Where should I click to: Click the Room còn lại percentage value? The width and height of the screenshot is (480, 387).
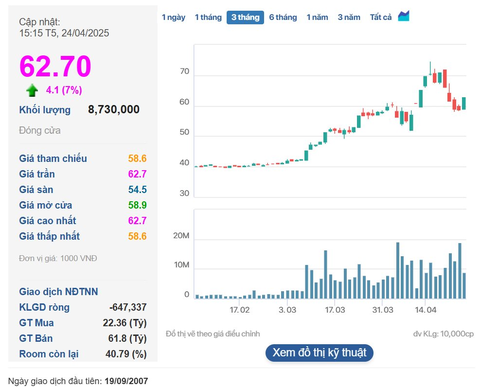point(126,354)
